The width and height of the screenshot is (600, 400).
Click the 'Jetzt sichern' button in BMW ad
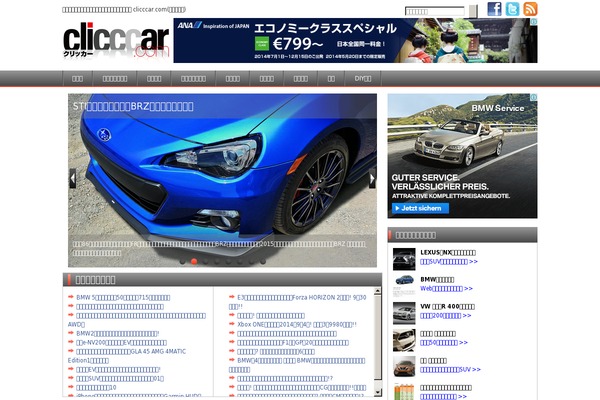click(420, 208)
